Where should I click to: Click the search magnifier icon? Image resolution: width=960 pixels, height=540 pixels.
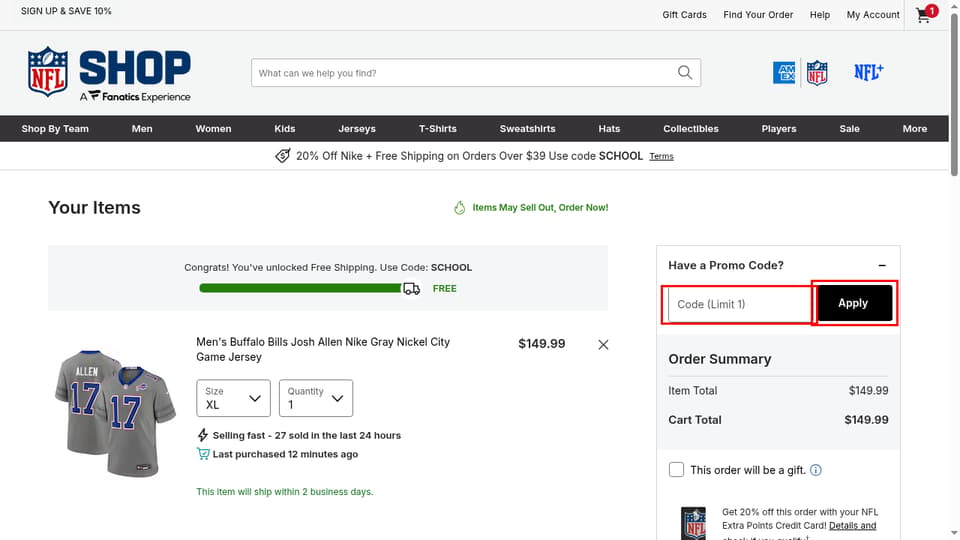tap(684, 73)
